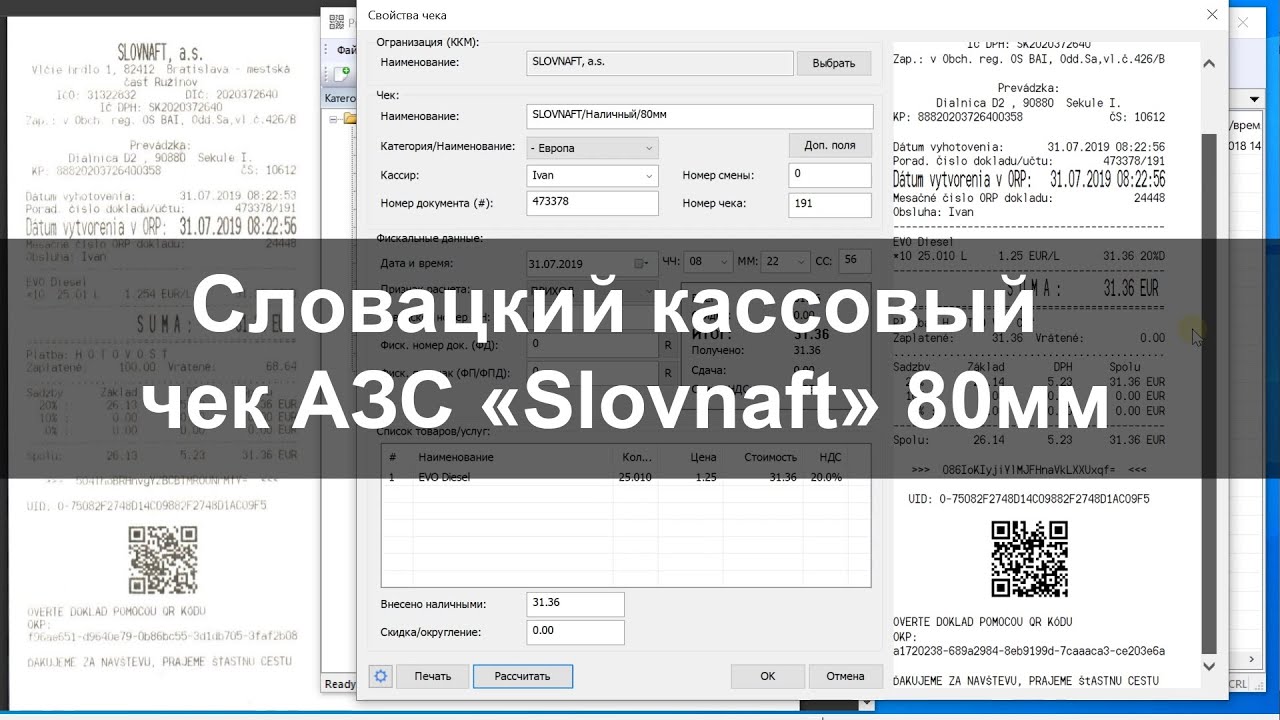1280x720 pixels.
Task: Click the CC seconds field showing 56
Action: coord(854,261)
